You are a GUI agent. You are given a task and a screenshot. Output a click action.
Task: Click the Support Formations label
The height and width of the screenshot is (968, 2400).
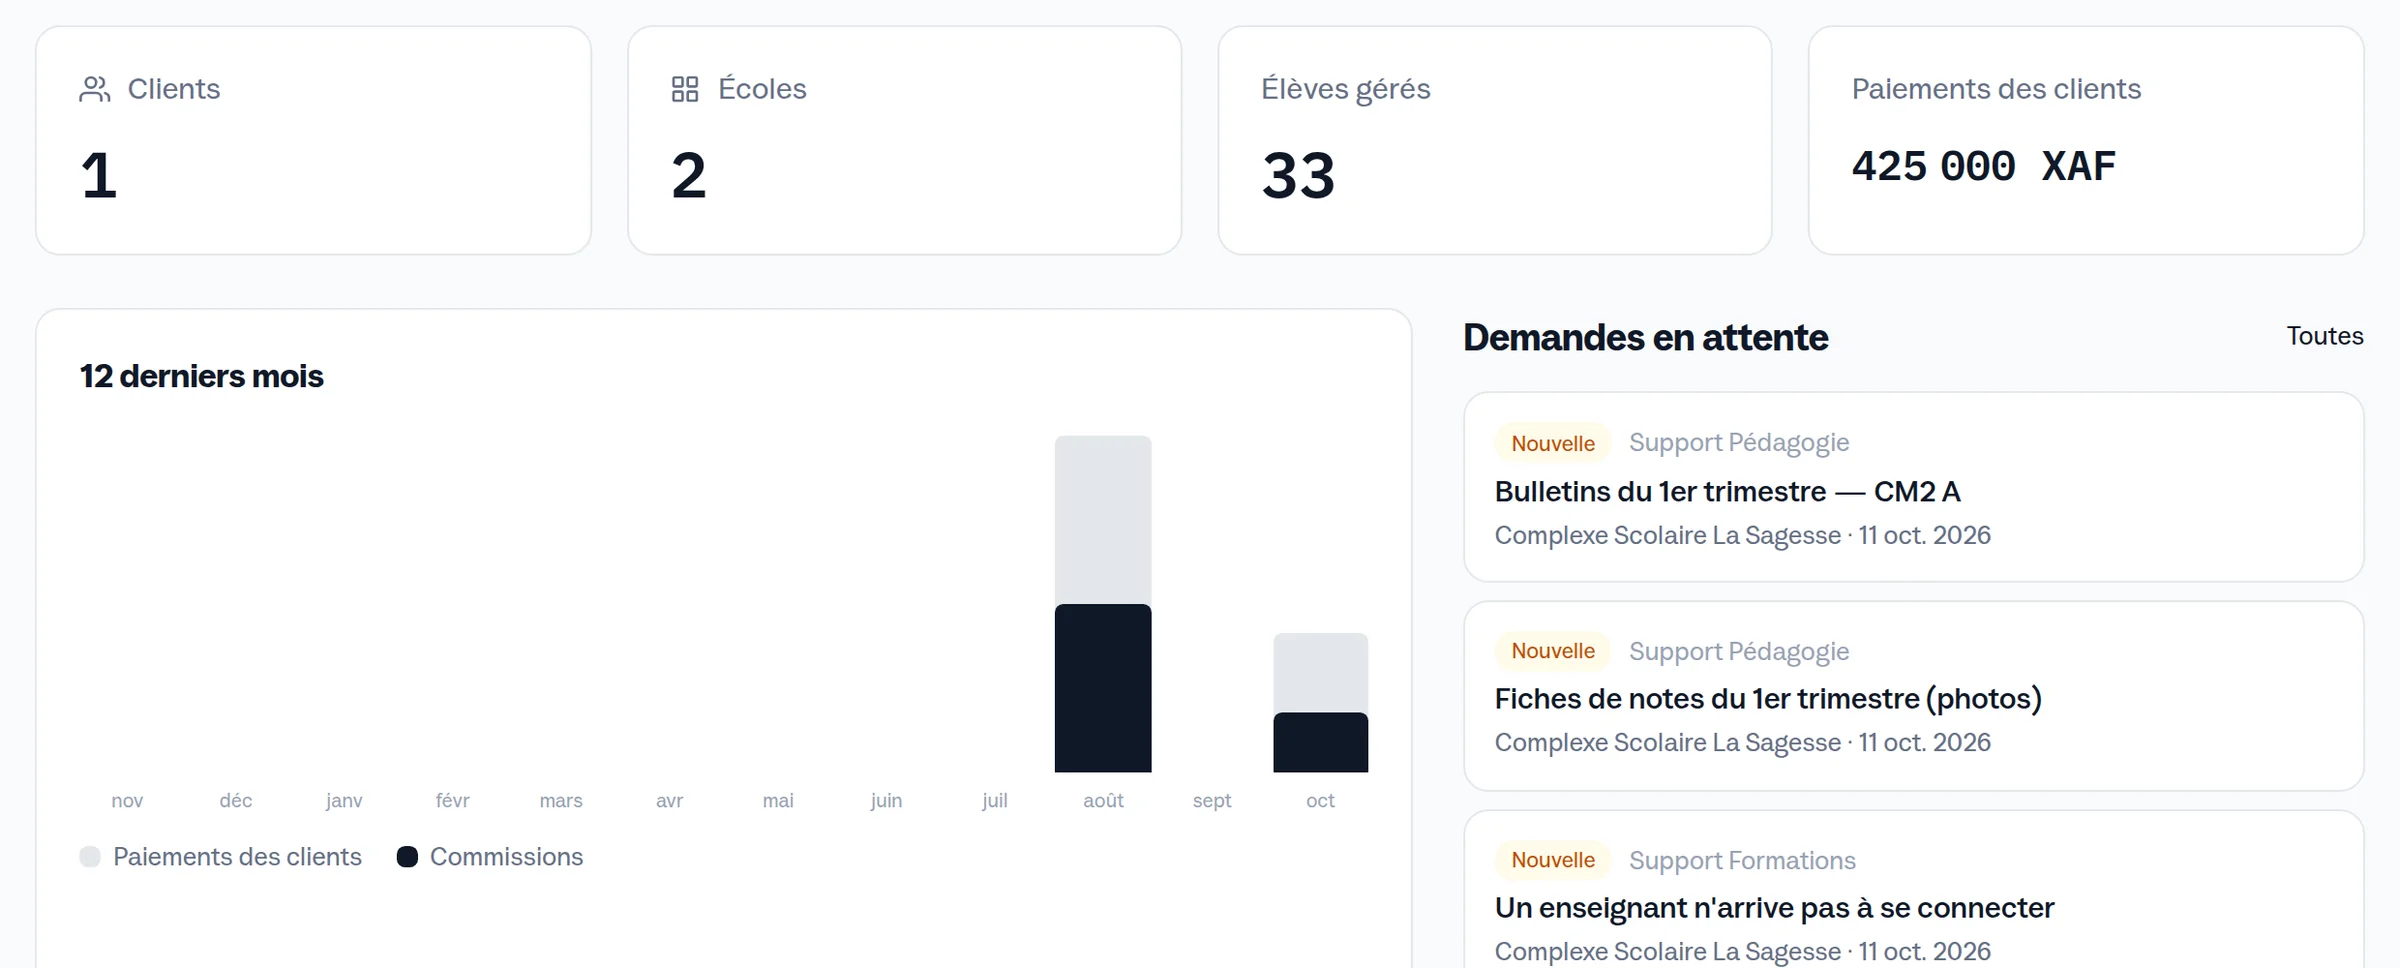coord(1742,860)
